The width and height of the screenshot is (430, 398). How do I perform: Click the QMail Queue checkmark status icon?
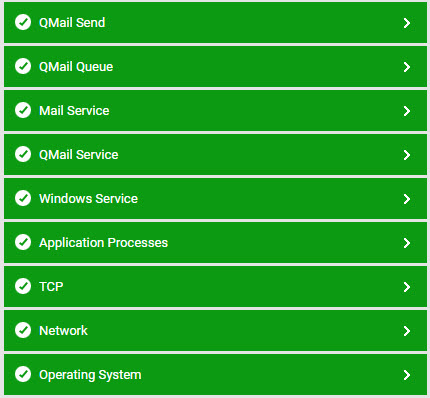click(x=23, y=66)
